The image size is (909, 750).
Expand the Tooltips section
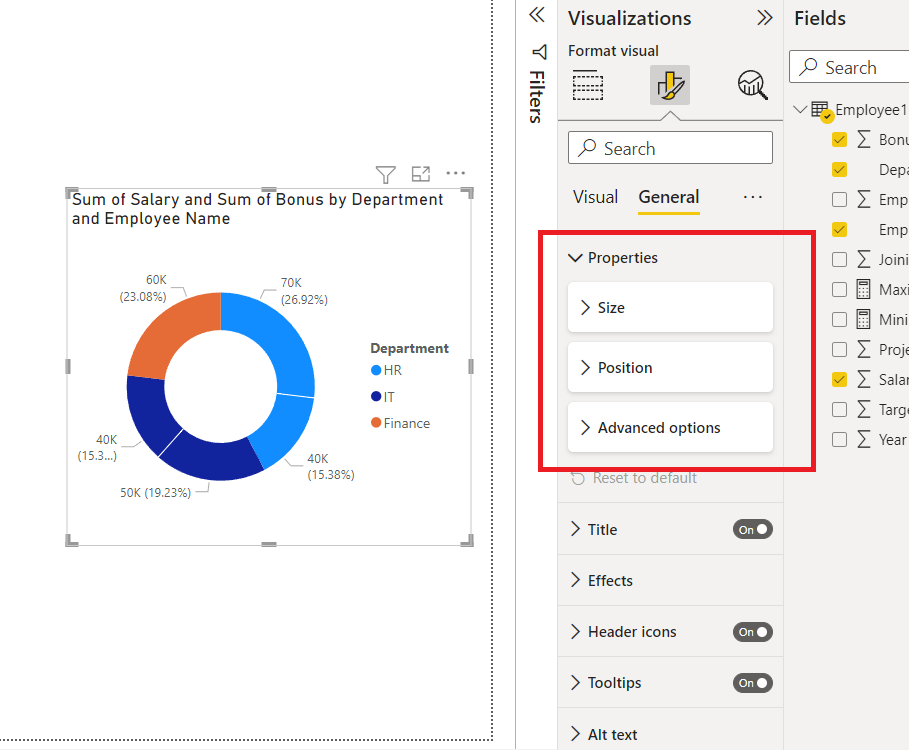(576, 683)
